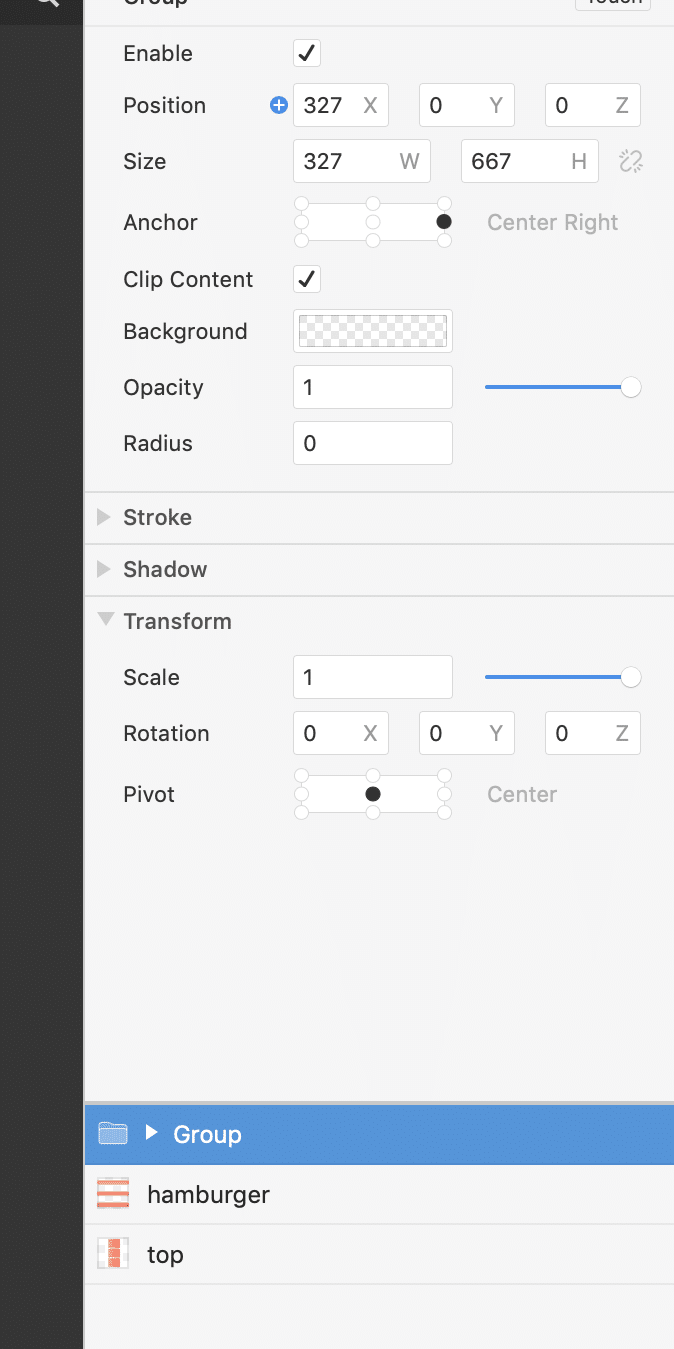This screenshot has width=674, height=1349.
Task: Expand the Shadow section
Action: [103, 569]
